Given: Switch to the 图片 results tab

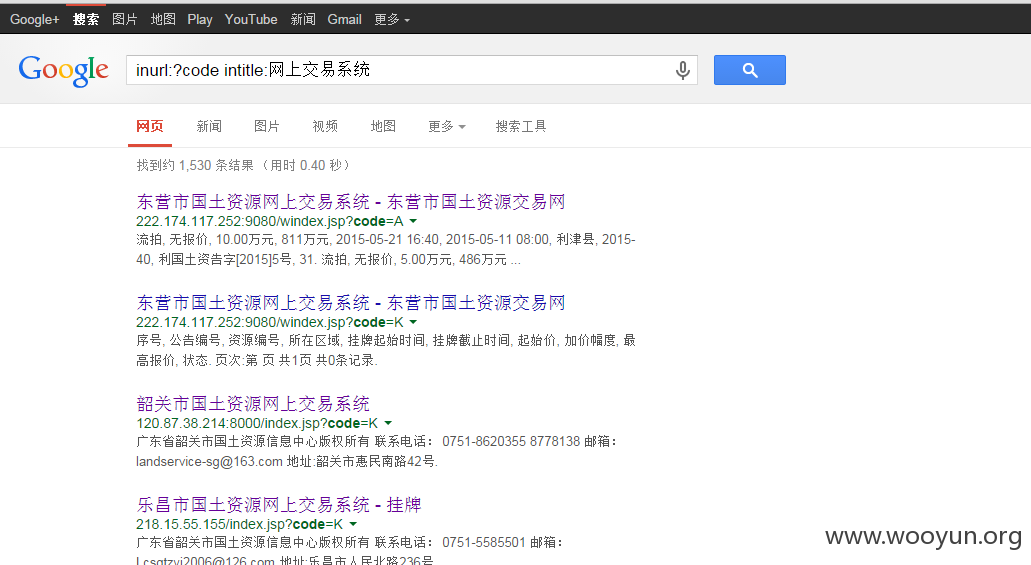Looking at the screenshot, I should click(267, 126).
